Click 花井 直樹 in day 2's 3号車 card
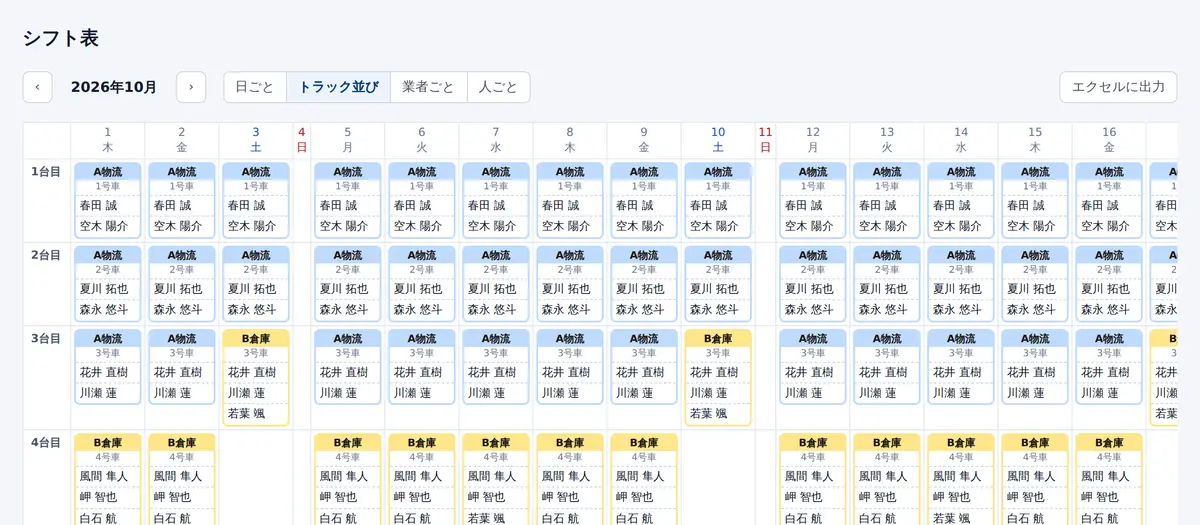 click(x=178, y=372)
